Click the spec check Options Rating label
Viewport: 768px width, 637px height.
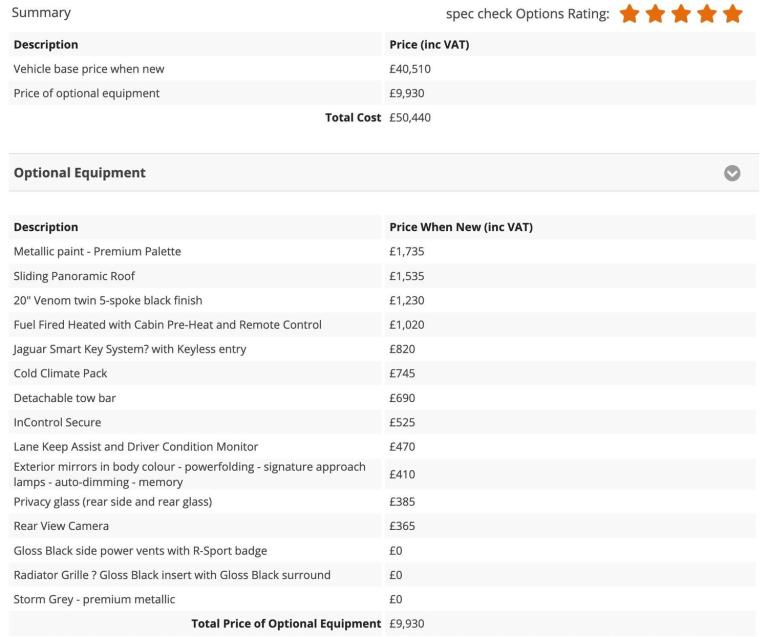point(528,14)
